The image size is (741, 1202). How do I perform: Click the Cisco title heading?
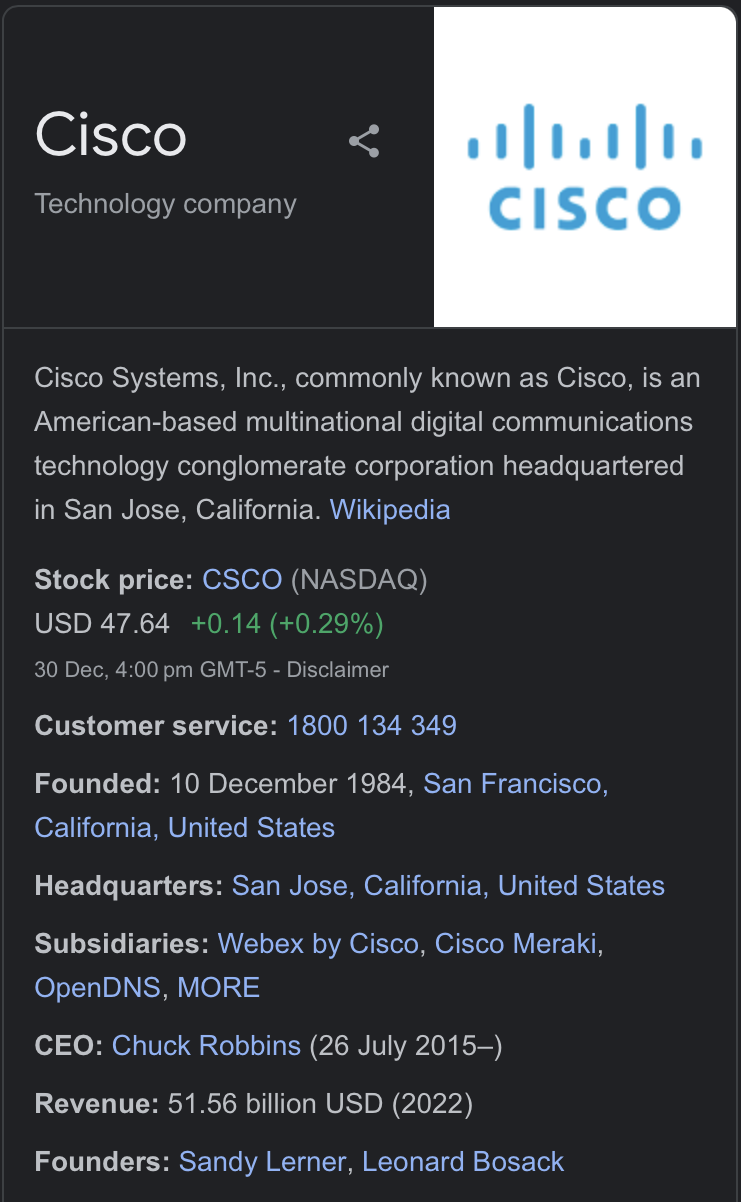[x=110, y=135]
